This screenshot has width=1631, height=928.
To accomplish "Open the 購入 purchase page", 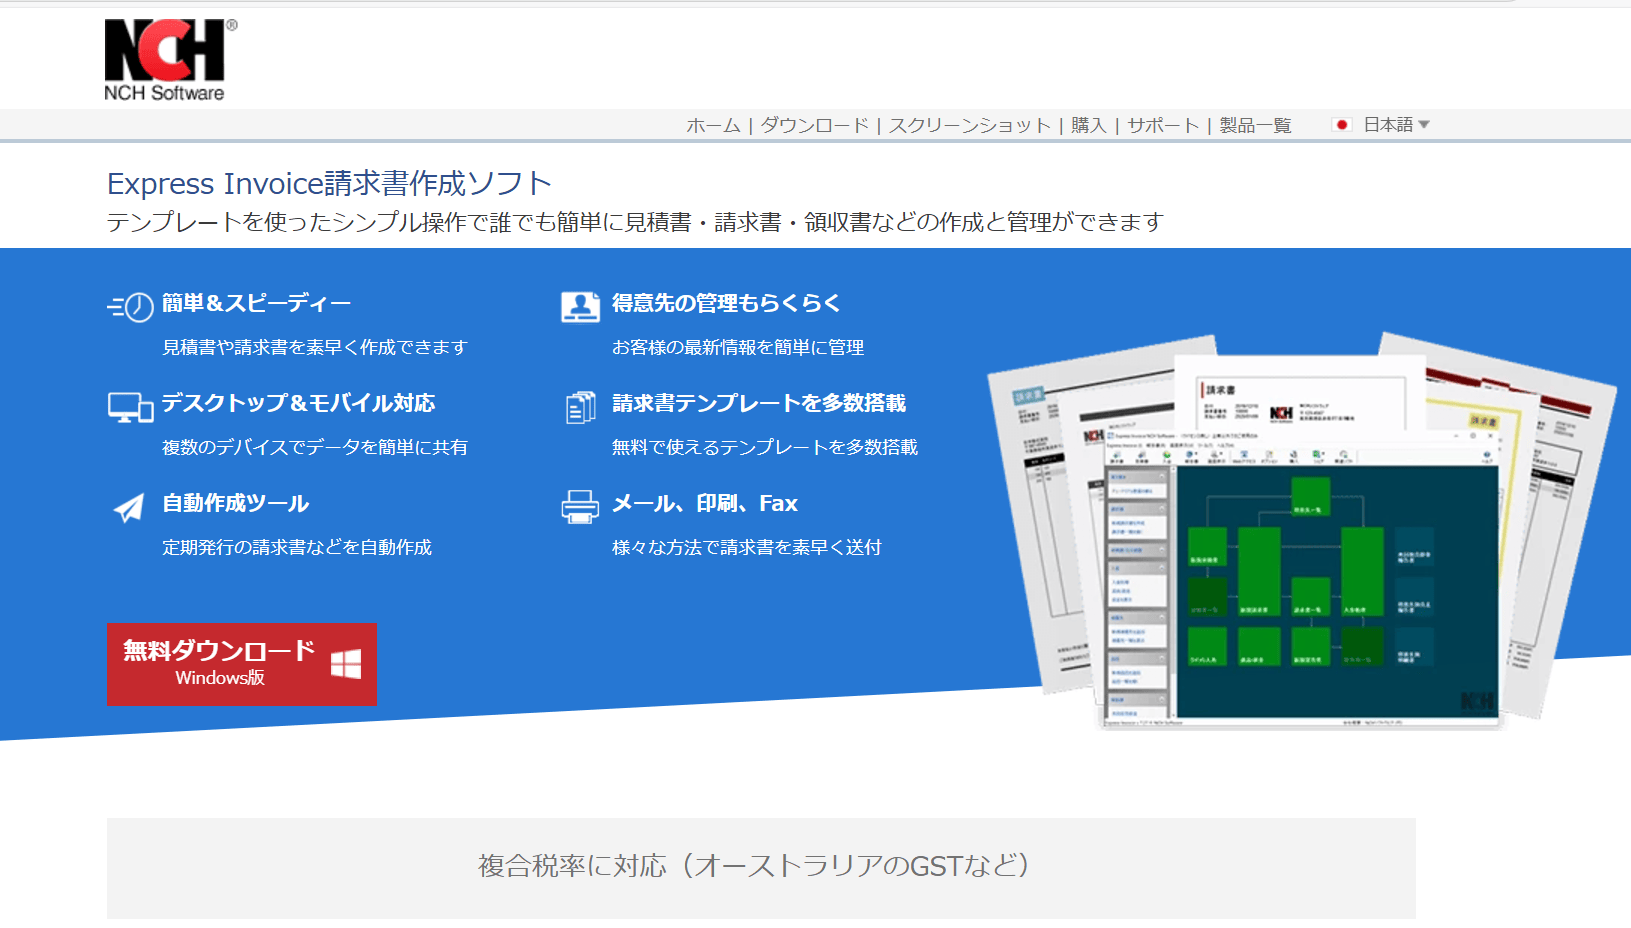I will tap(1088, 125).
